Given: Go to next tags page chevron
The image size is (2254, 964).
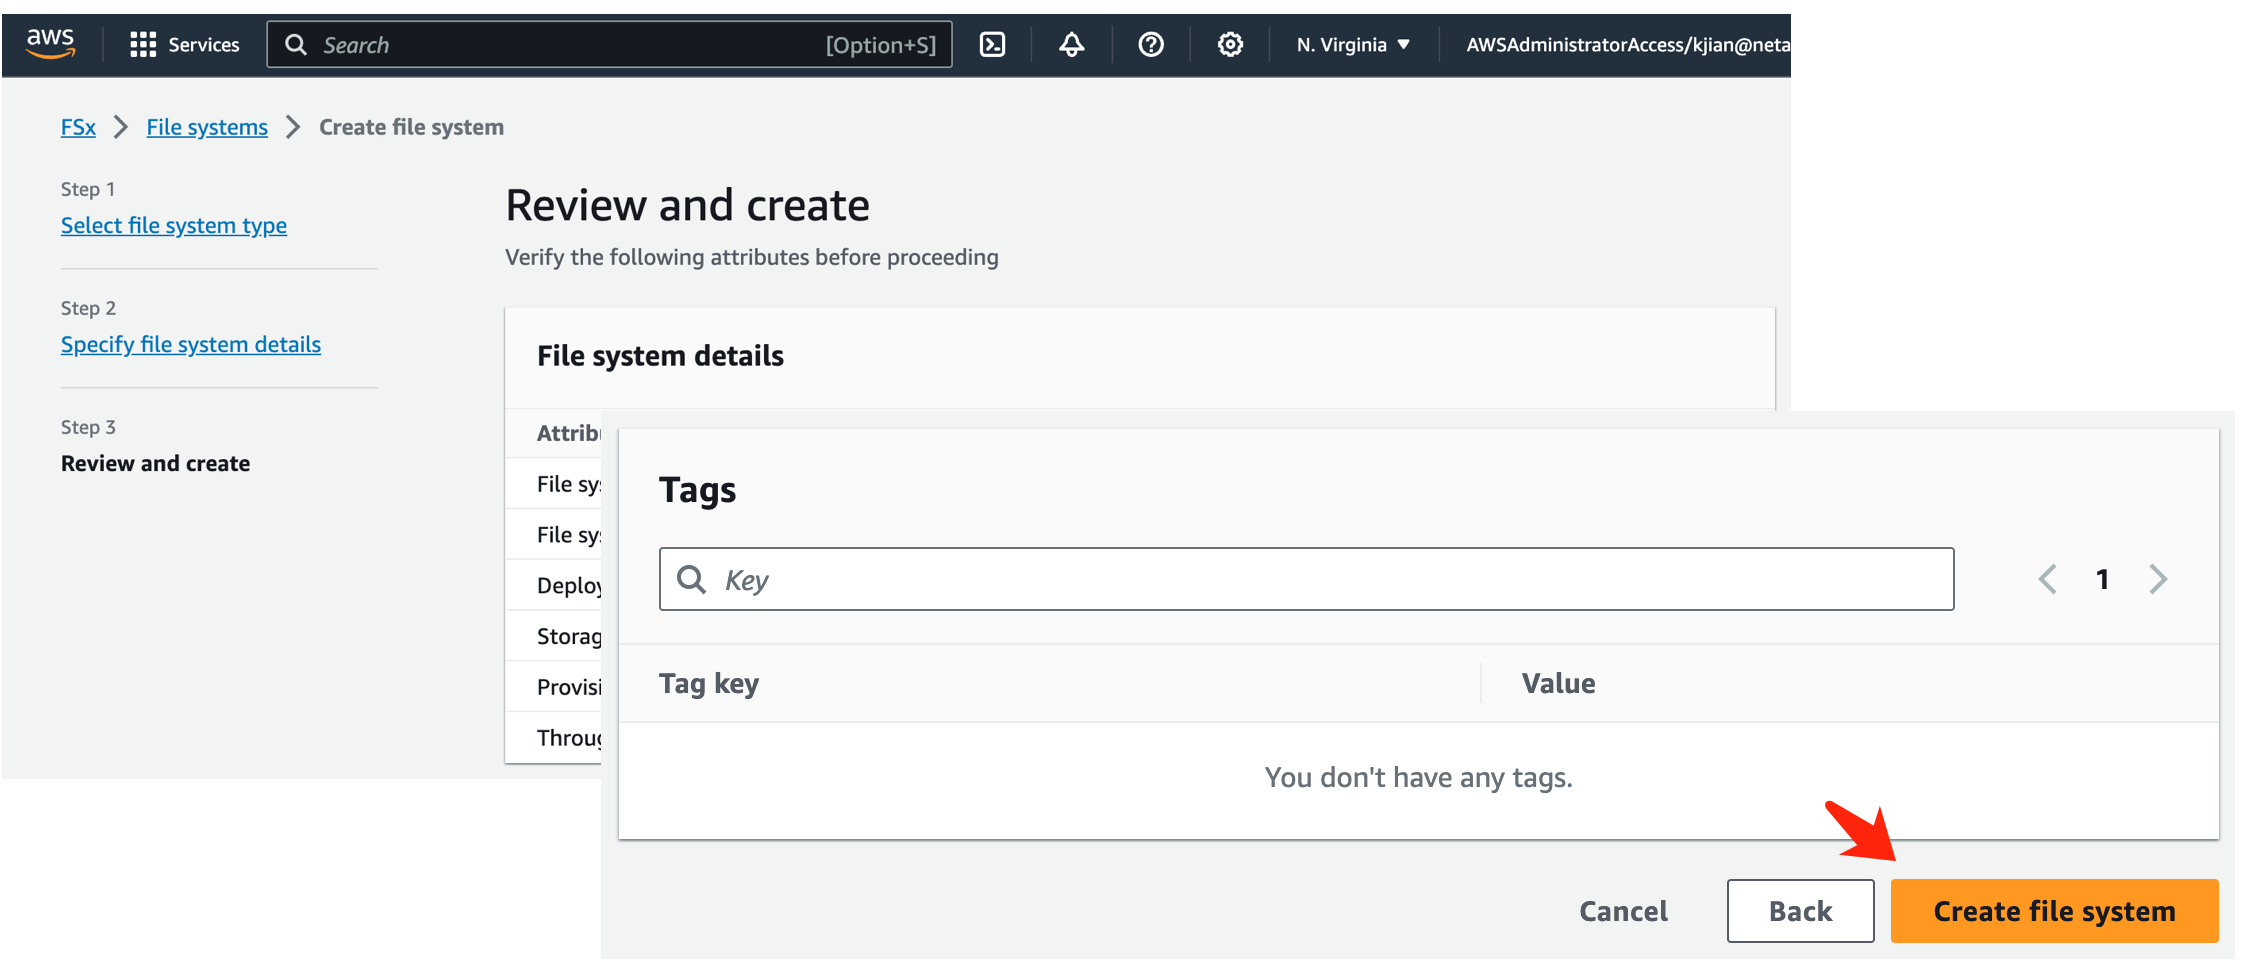Looking at the screenshot, I should [x=2158, y=579].
